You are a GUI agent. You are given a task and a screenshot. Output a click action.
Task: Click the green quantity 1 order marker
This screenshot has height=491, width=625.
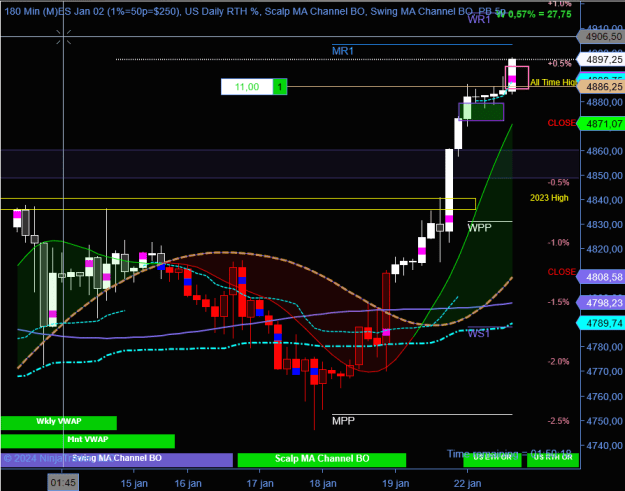280,87
